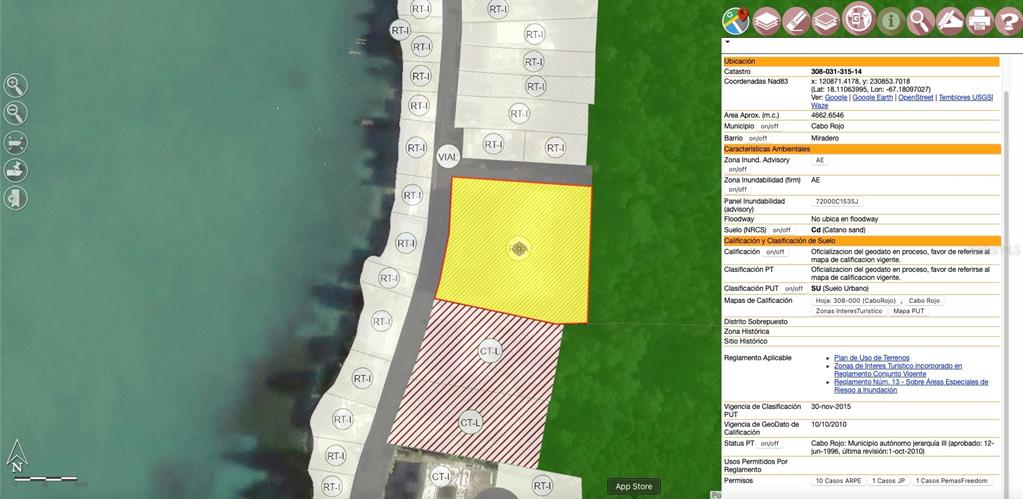Open the help question mark icon
This screenshot has width=1023, height=499.
tap(1008, 20)
